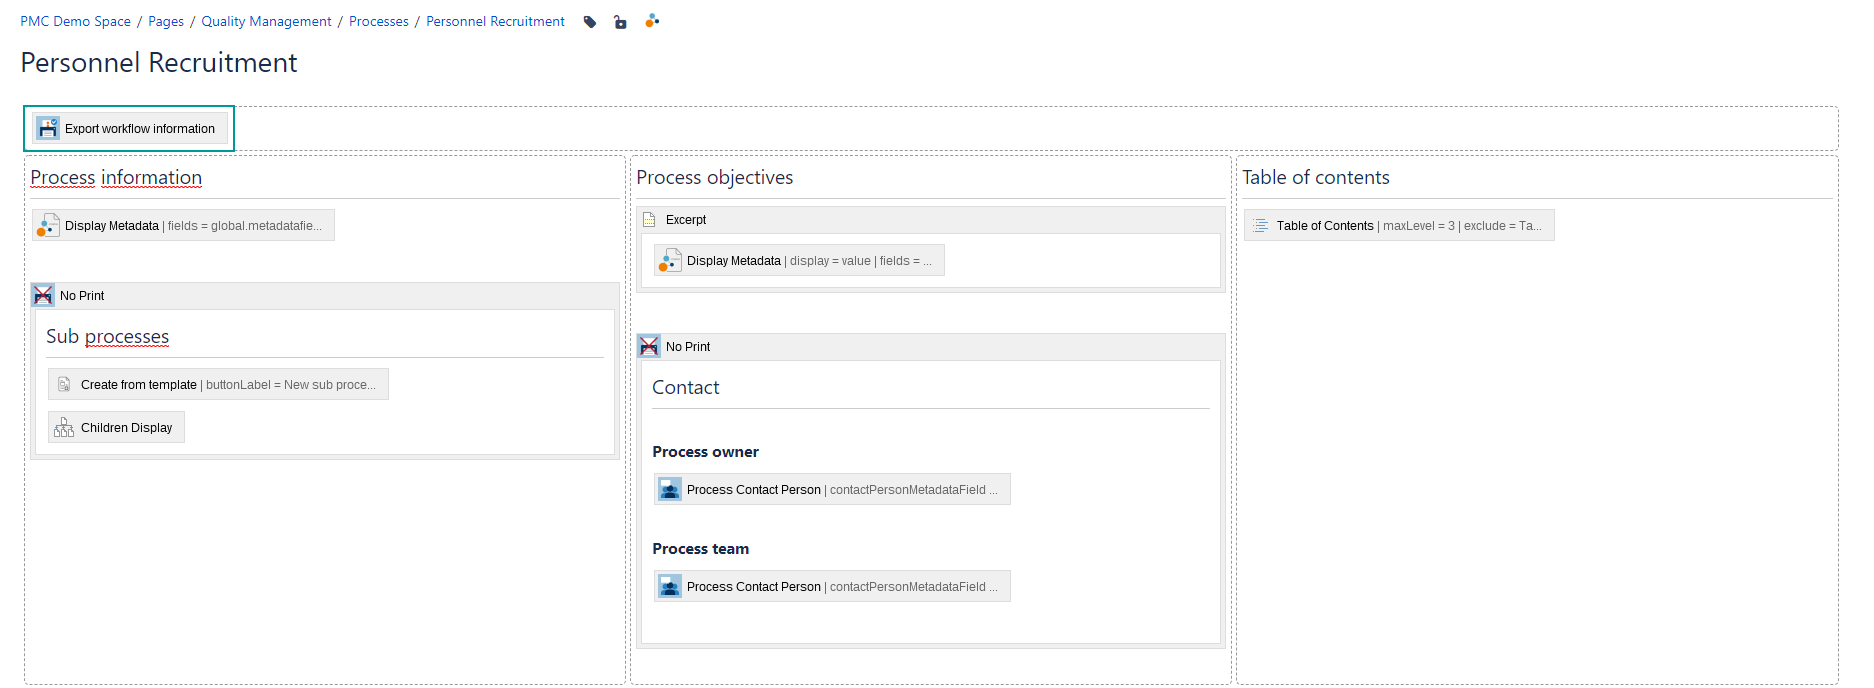Select Create from template macro
Image resolution: width=1874 pixels, height=688 pixels.
coord(218,384)
